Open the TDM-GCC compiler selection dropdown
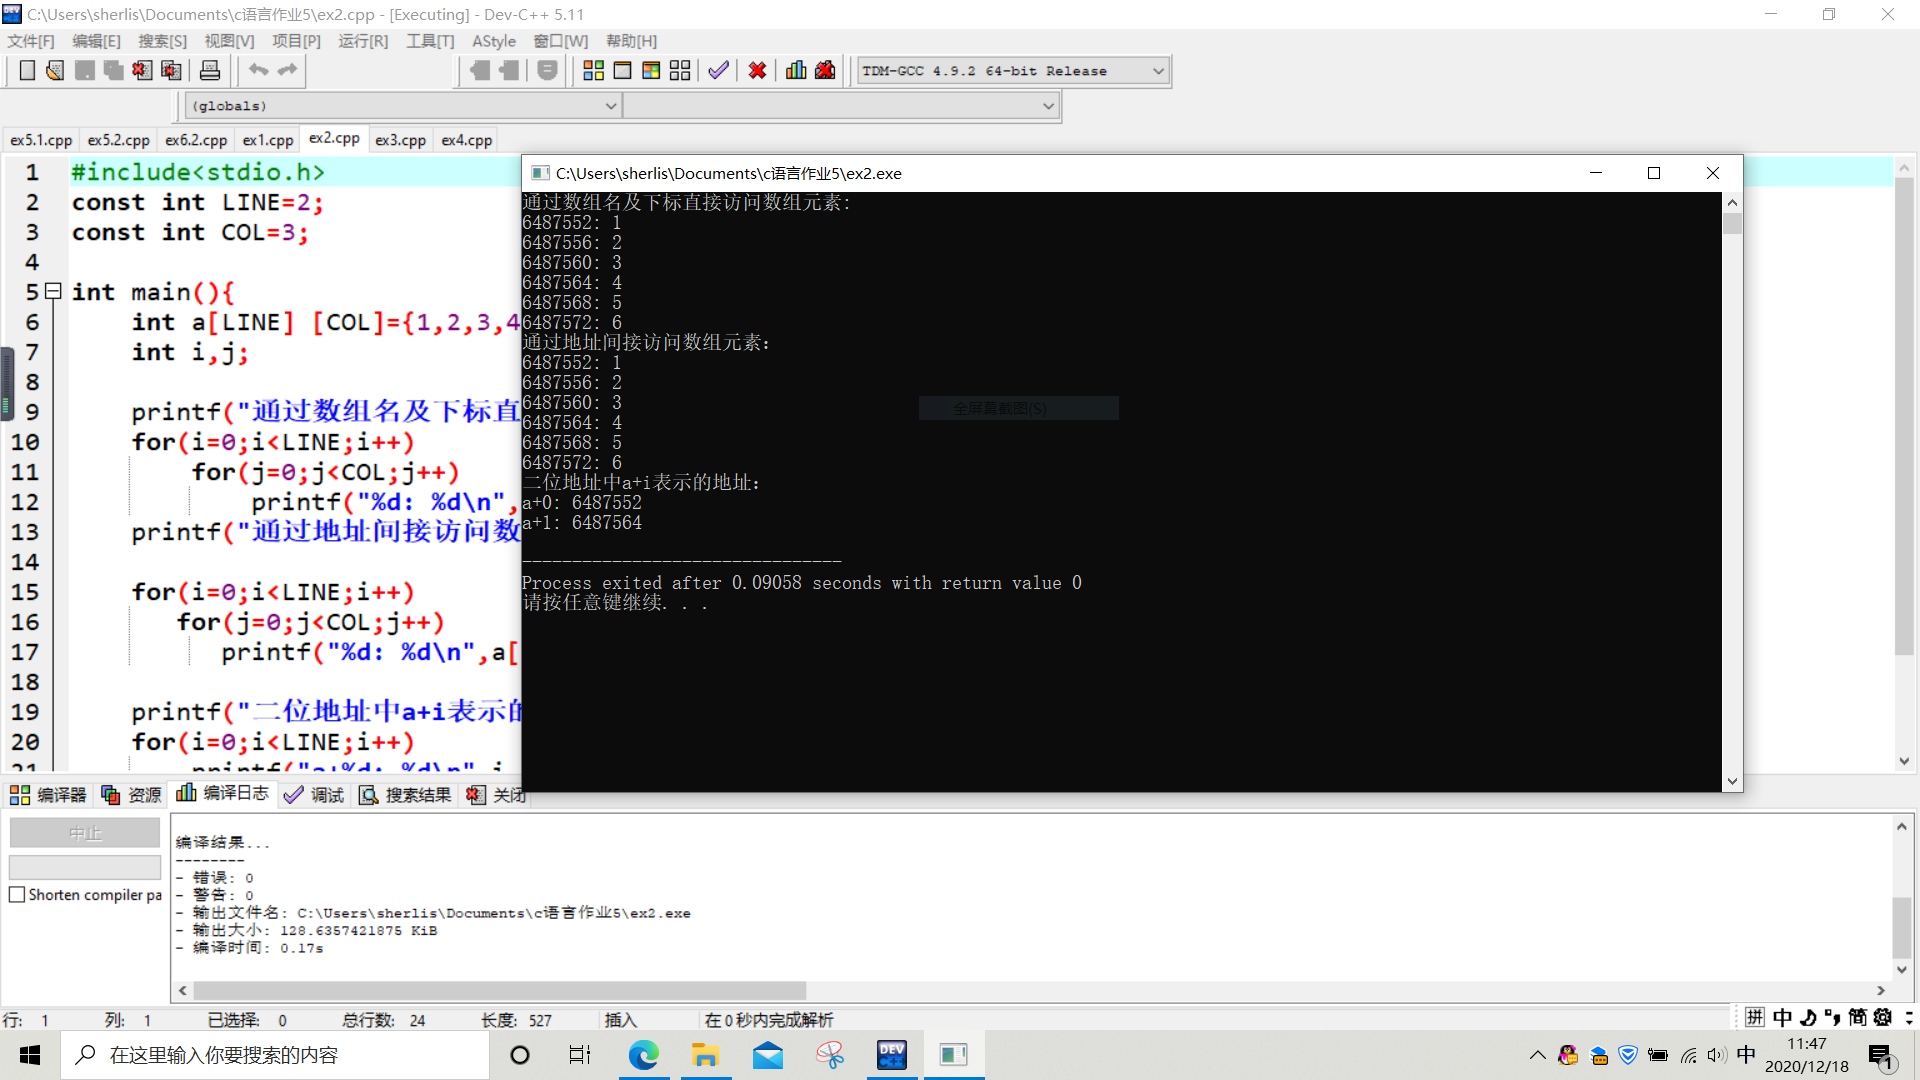 click(x=1158, y=71)
